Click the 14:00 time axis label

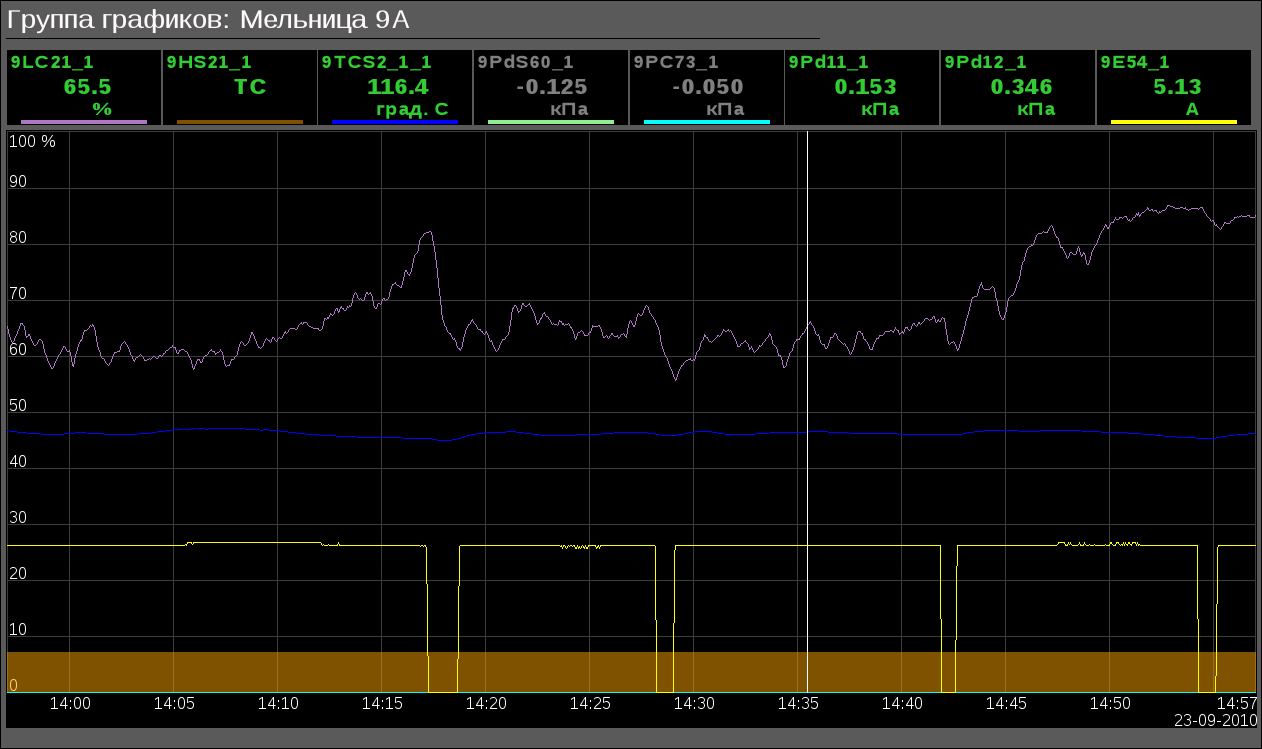click(x=70, y=704)
